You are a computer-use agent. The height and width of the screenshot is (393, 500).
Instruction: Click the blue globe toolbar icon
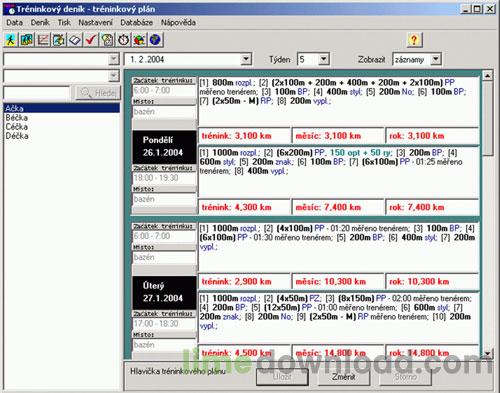tap(155, 40)
